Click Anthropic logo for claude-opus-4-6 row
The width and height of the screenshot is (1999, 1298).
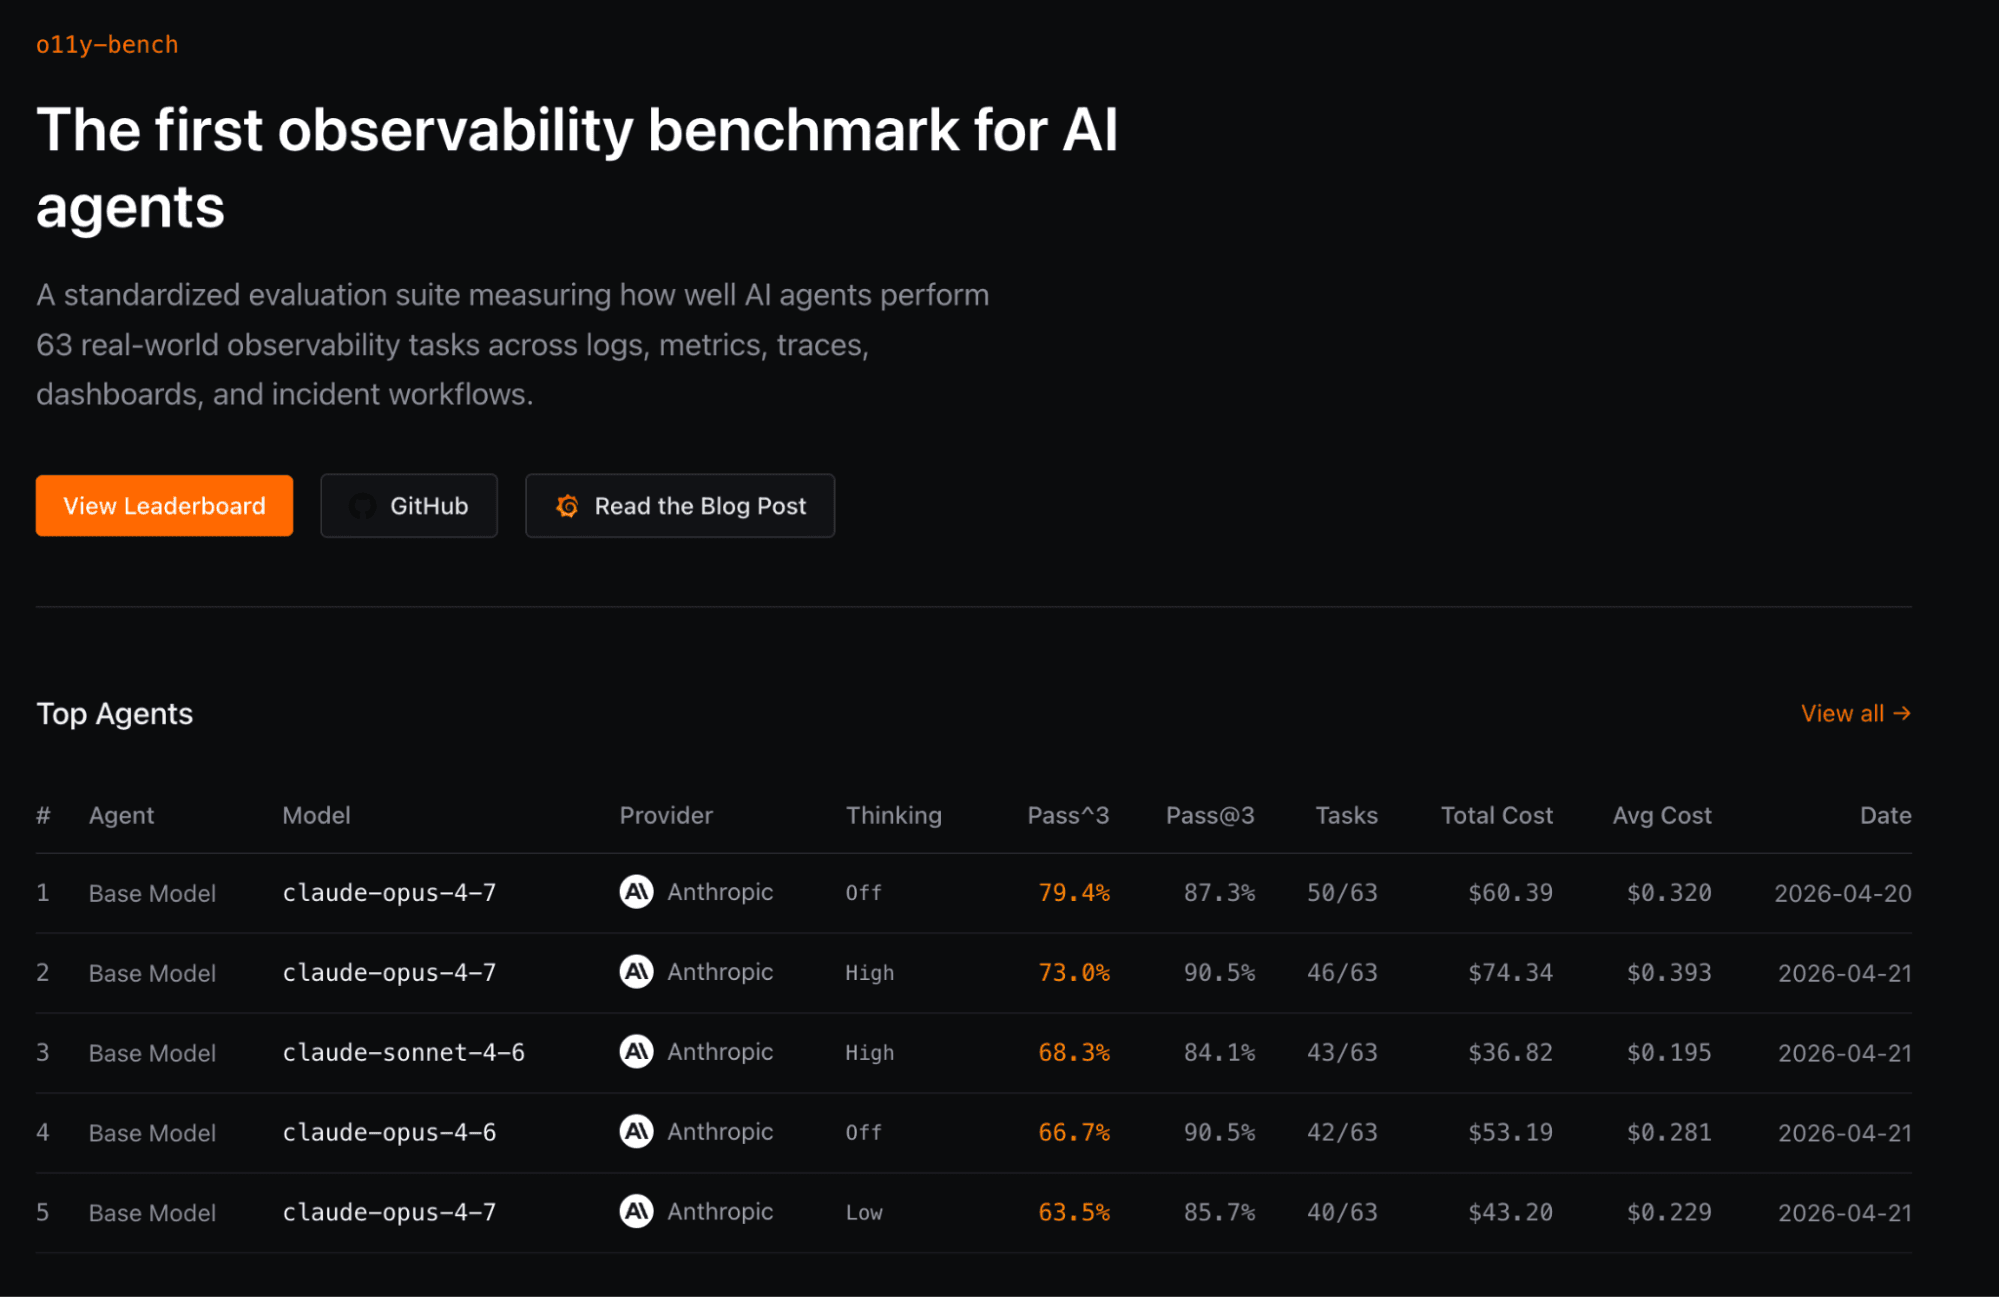tap(636, 1131)
